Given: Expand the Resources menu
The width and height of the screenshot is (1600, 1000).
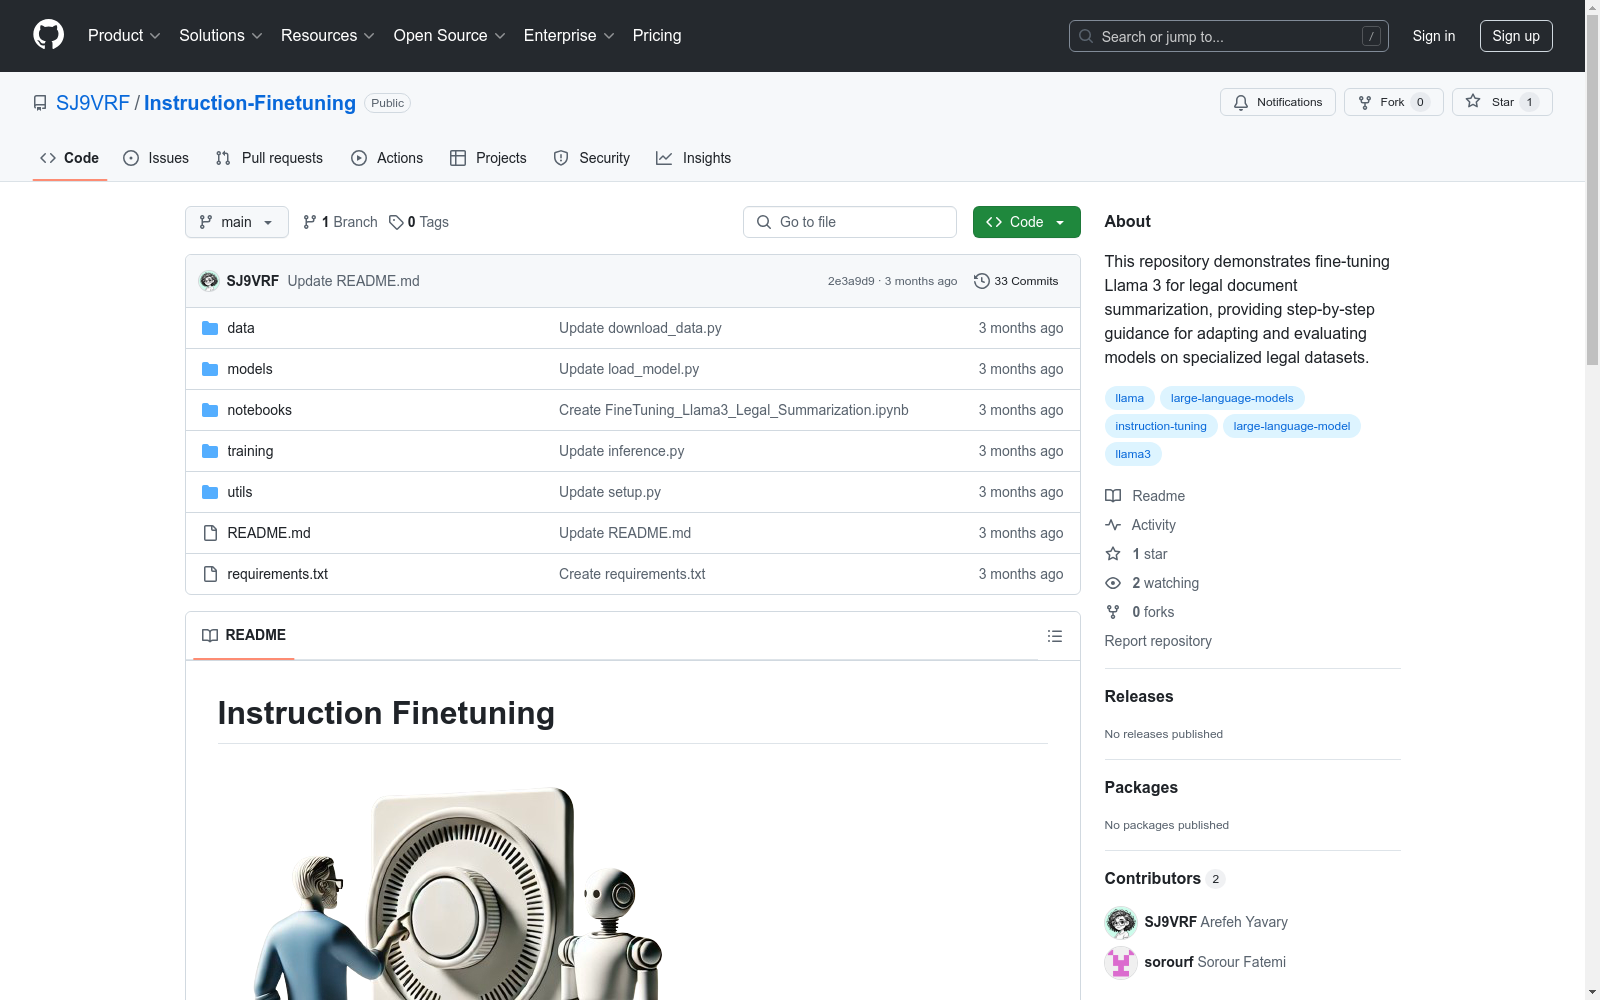Looking at the screenshot, I should [328, 35].
